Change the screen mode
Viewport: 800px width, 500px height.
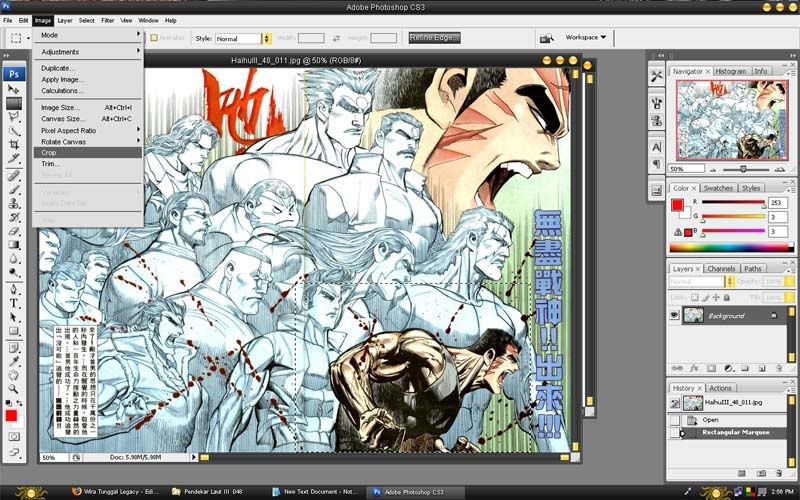[x=14, y=452]
